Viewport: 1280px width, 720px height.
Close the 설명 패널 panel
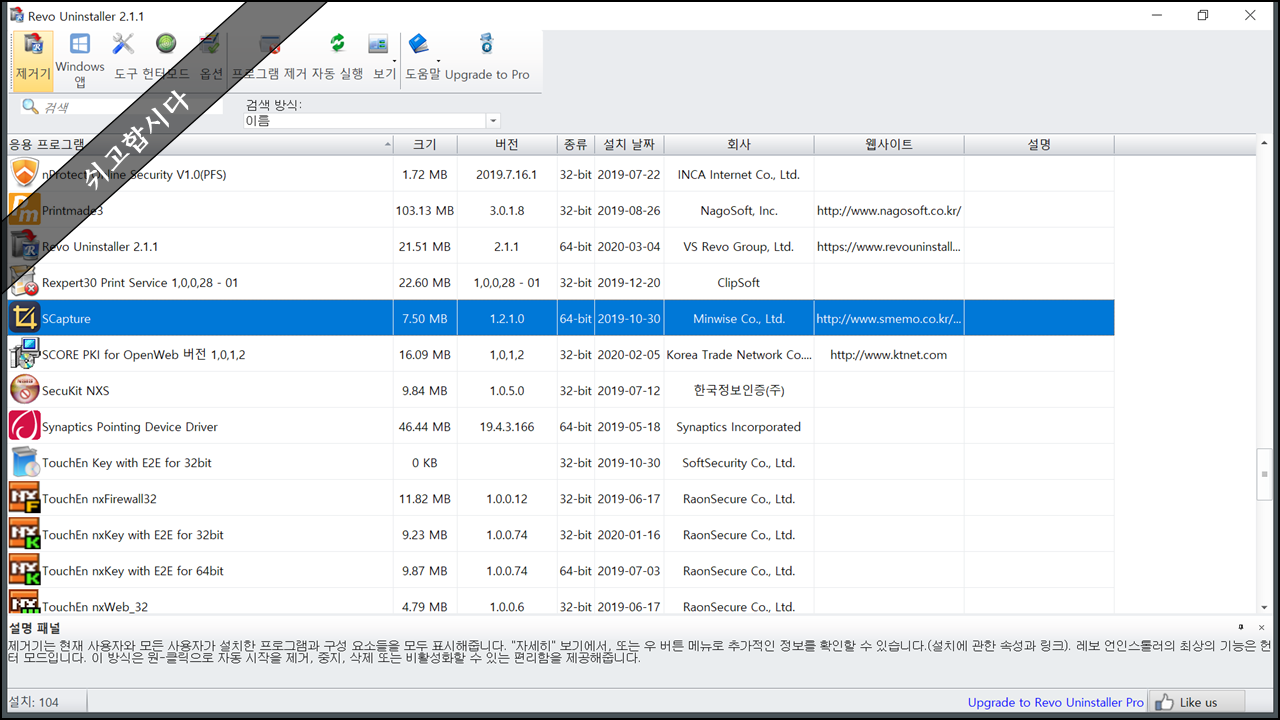1263,627
